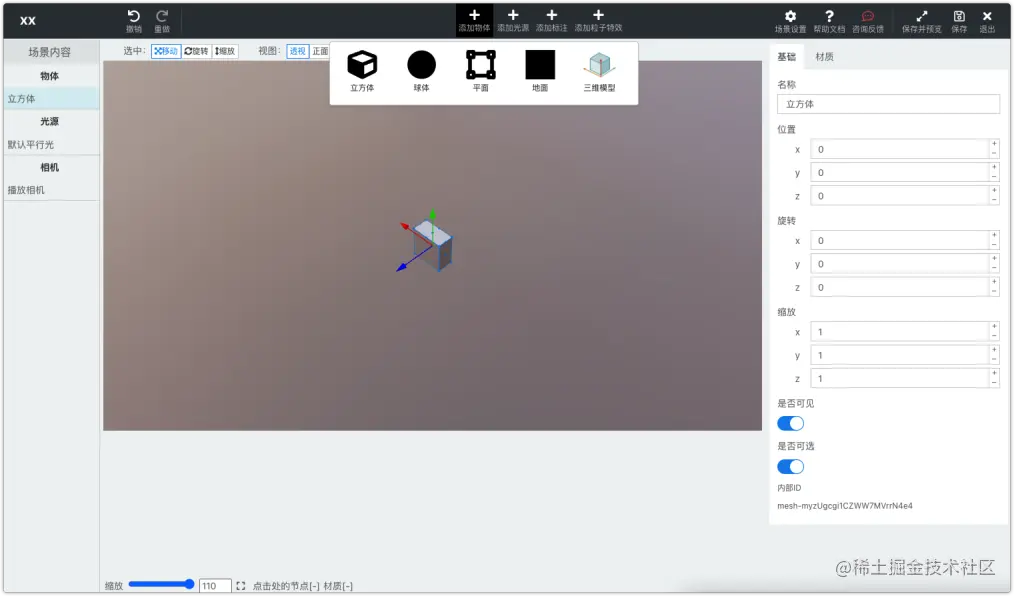The height and width of the screenshot is (596, 1014).
Task: Click the undo (撤销) icon
Action: pyautogui.click(x=134, y=16)
